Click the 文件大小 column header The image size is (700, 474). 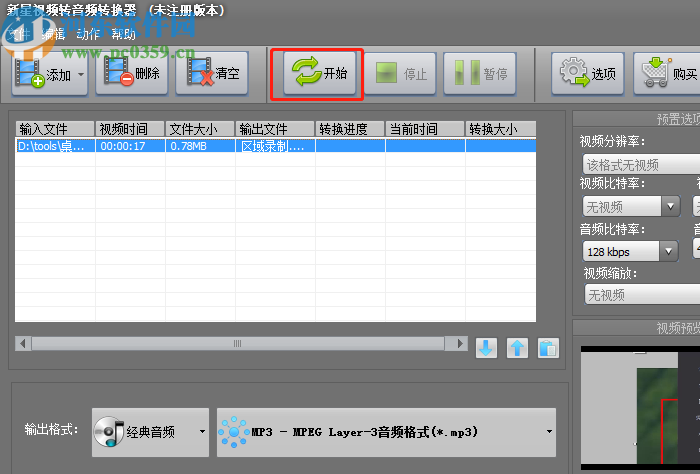(x=200, y=129)
